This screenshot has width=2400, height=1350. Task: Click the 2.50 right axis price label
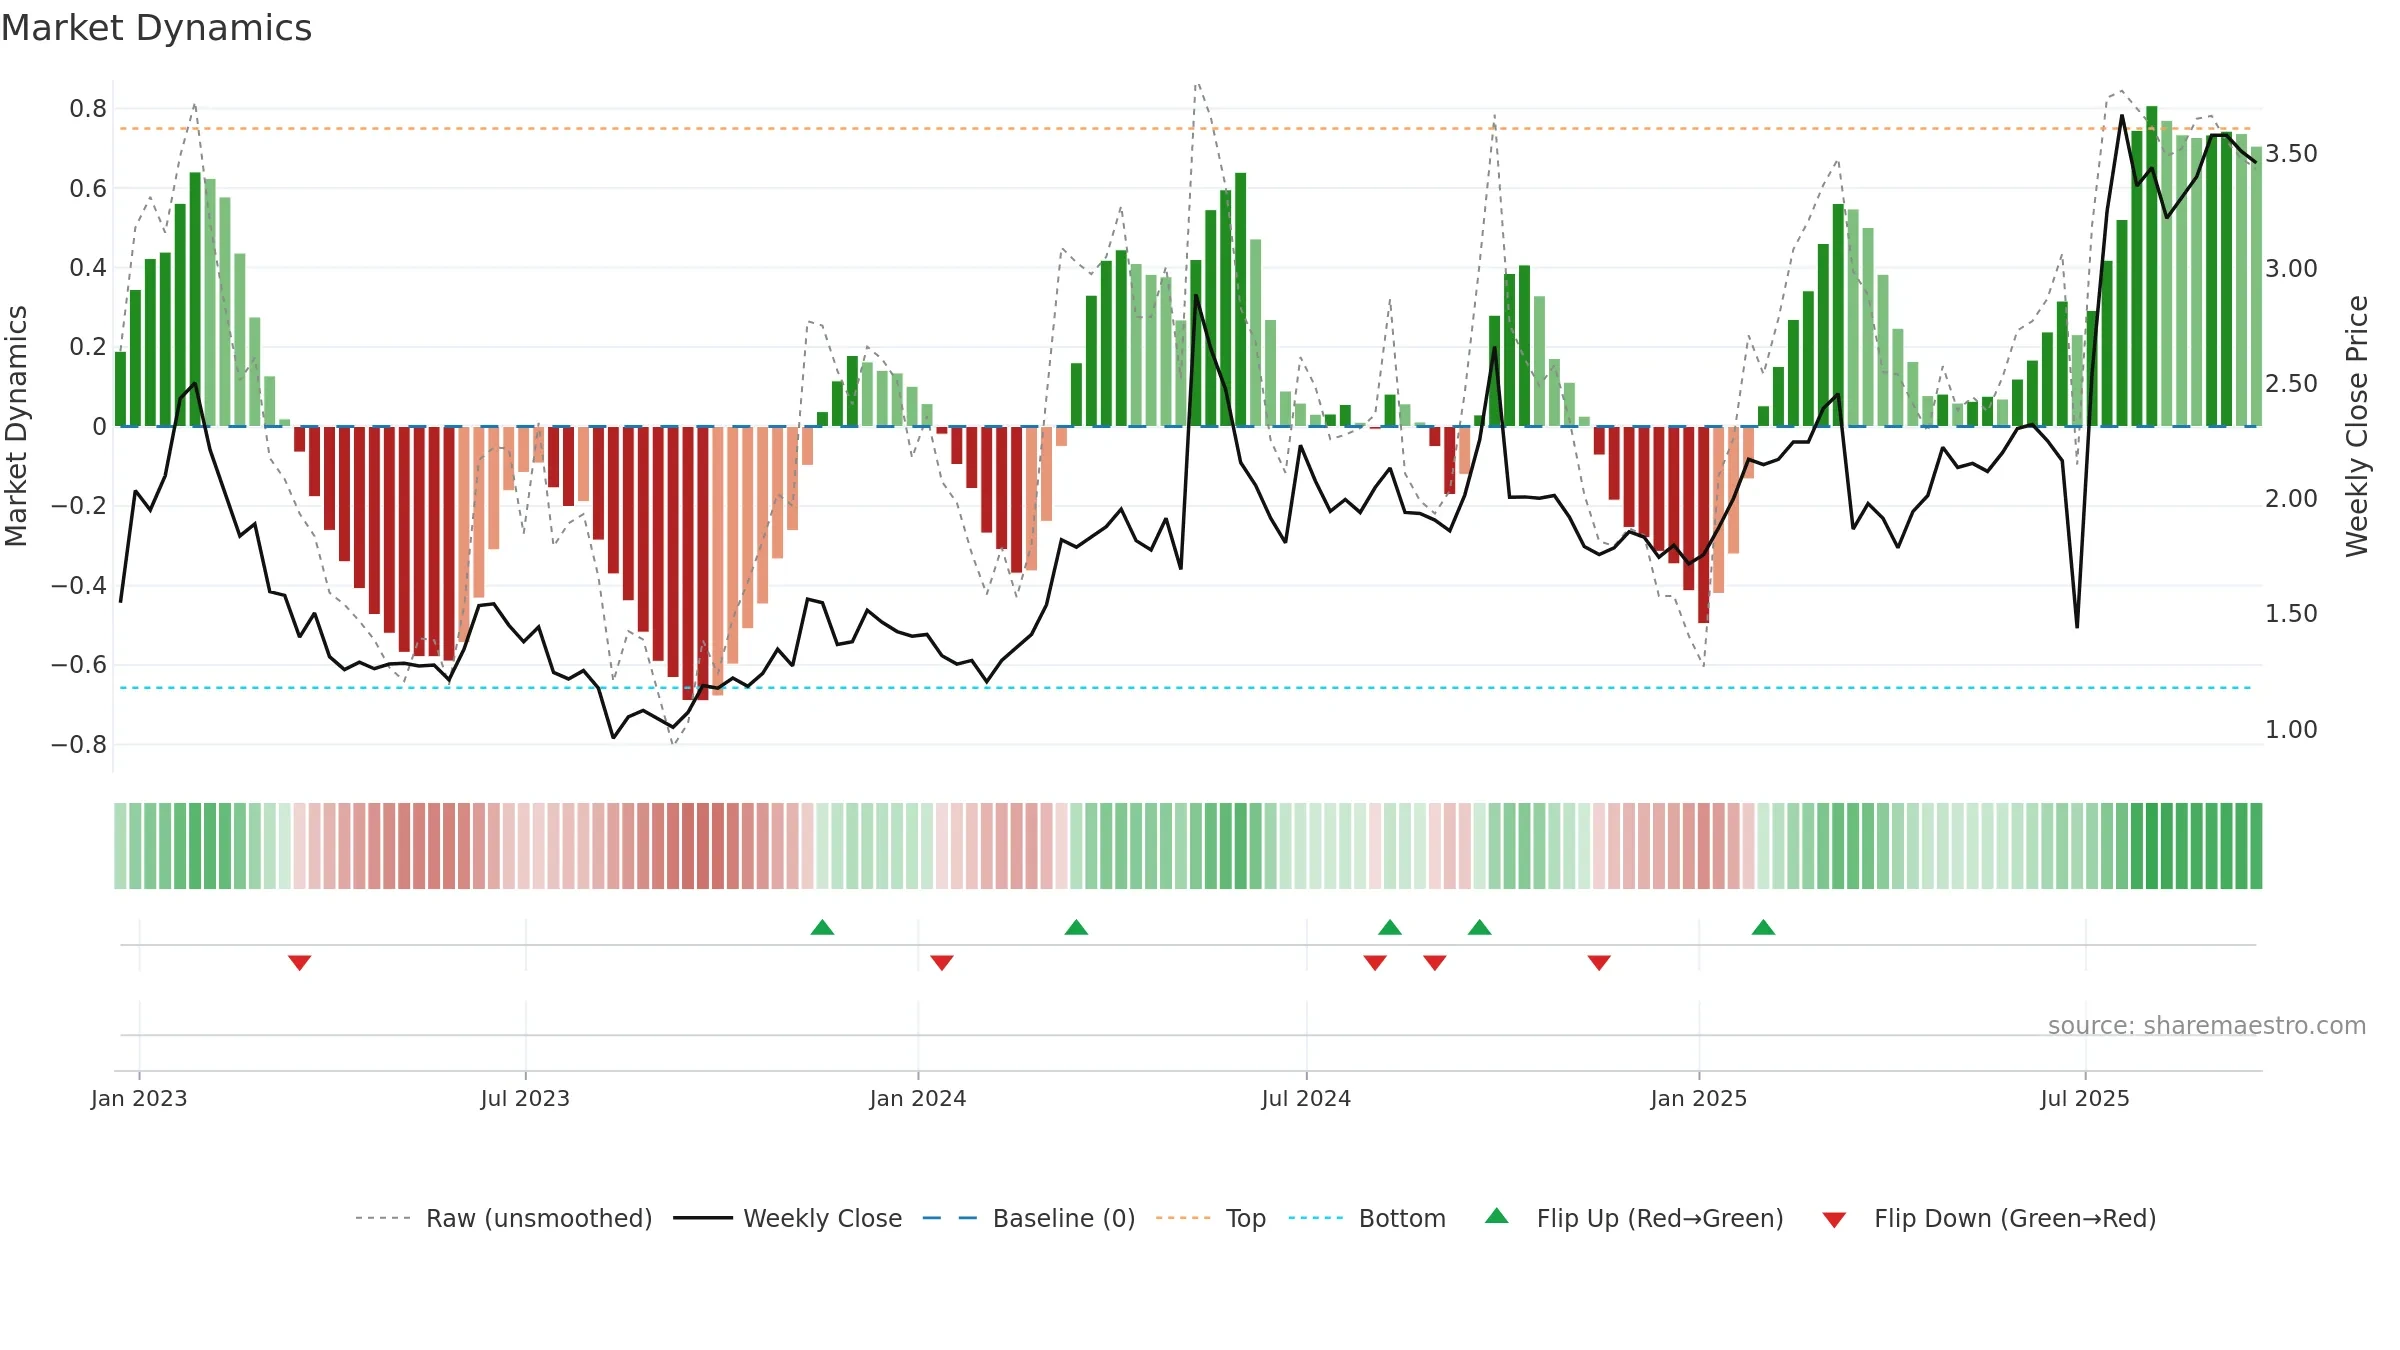2291,383
